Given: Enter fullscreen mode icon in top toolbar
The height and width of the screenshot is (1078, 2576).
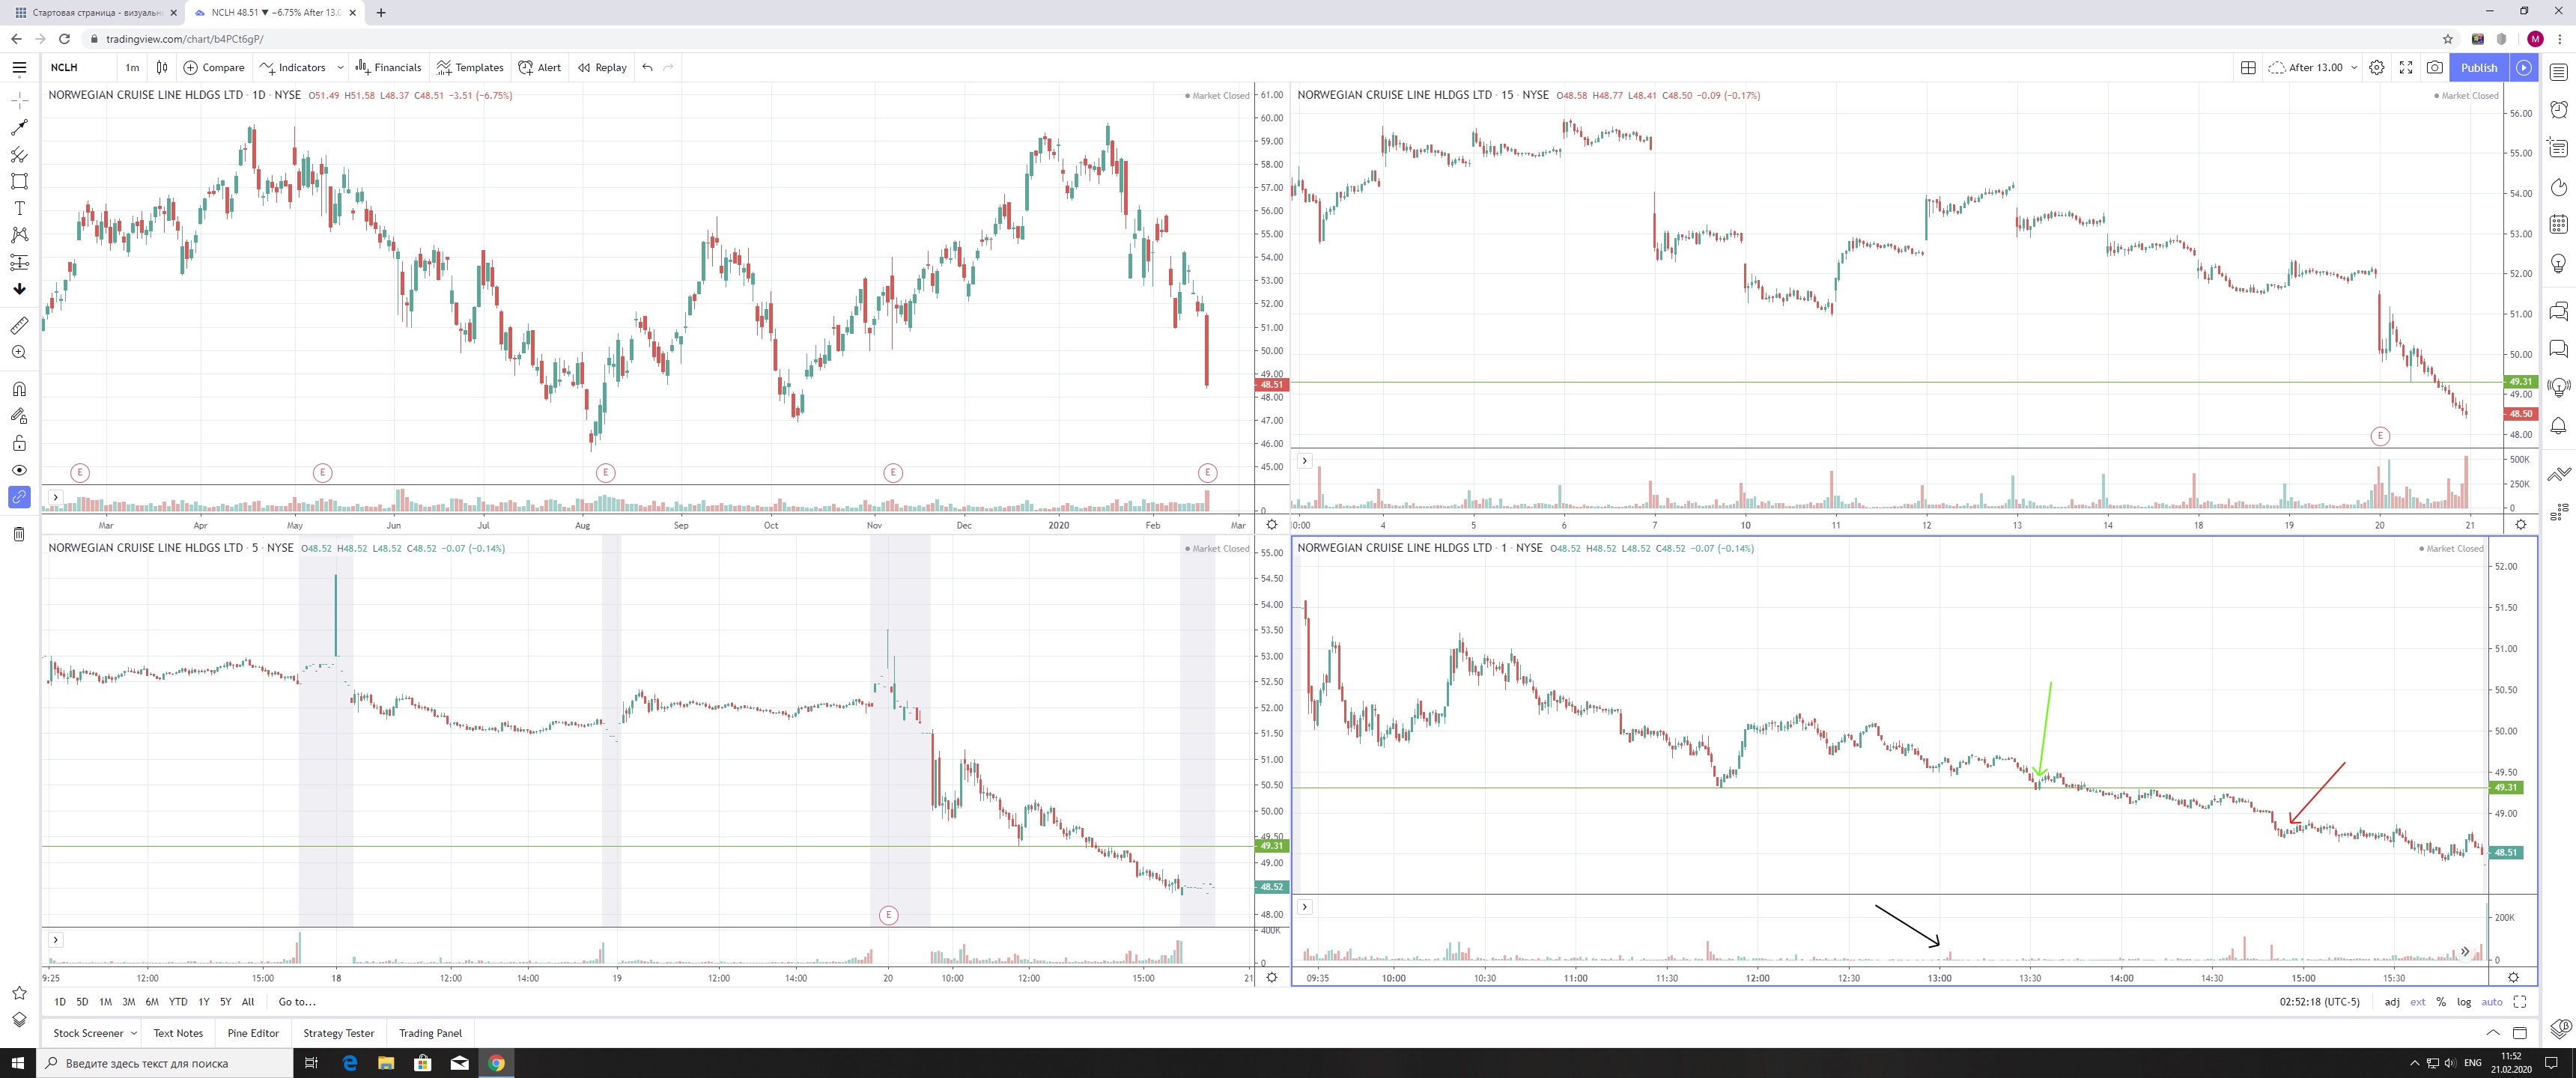Looking at the screenshot, I should [2406, 67].
